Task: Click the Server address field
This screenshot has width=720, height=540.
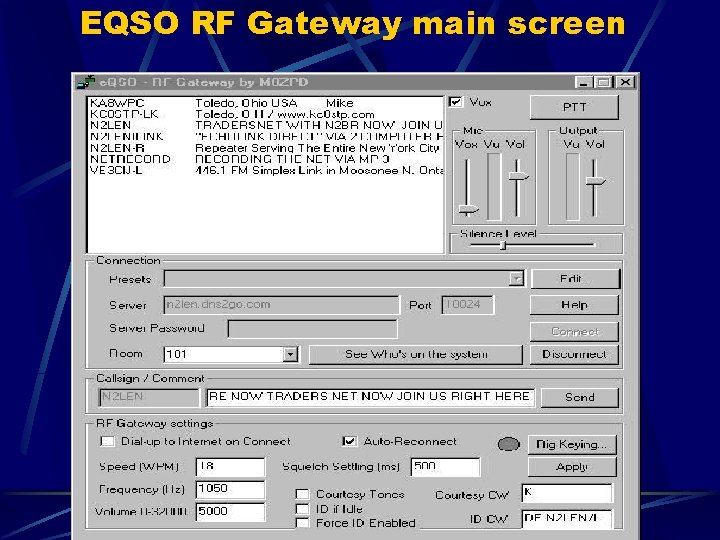Action: pyautogui.click(x=281, y=305)
